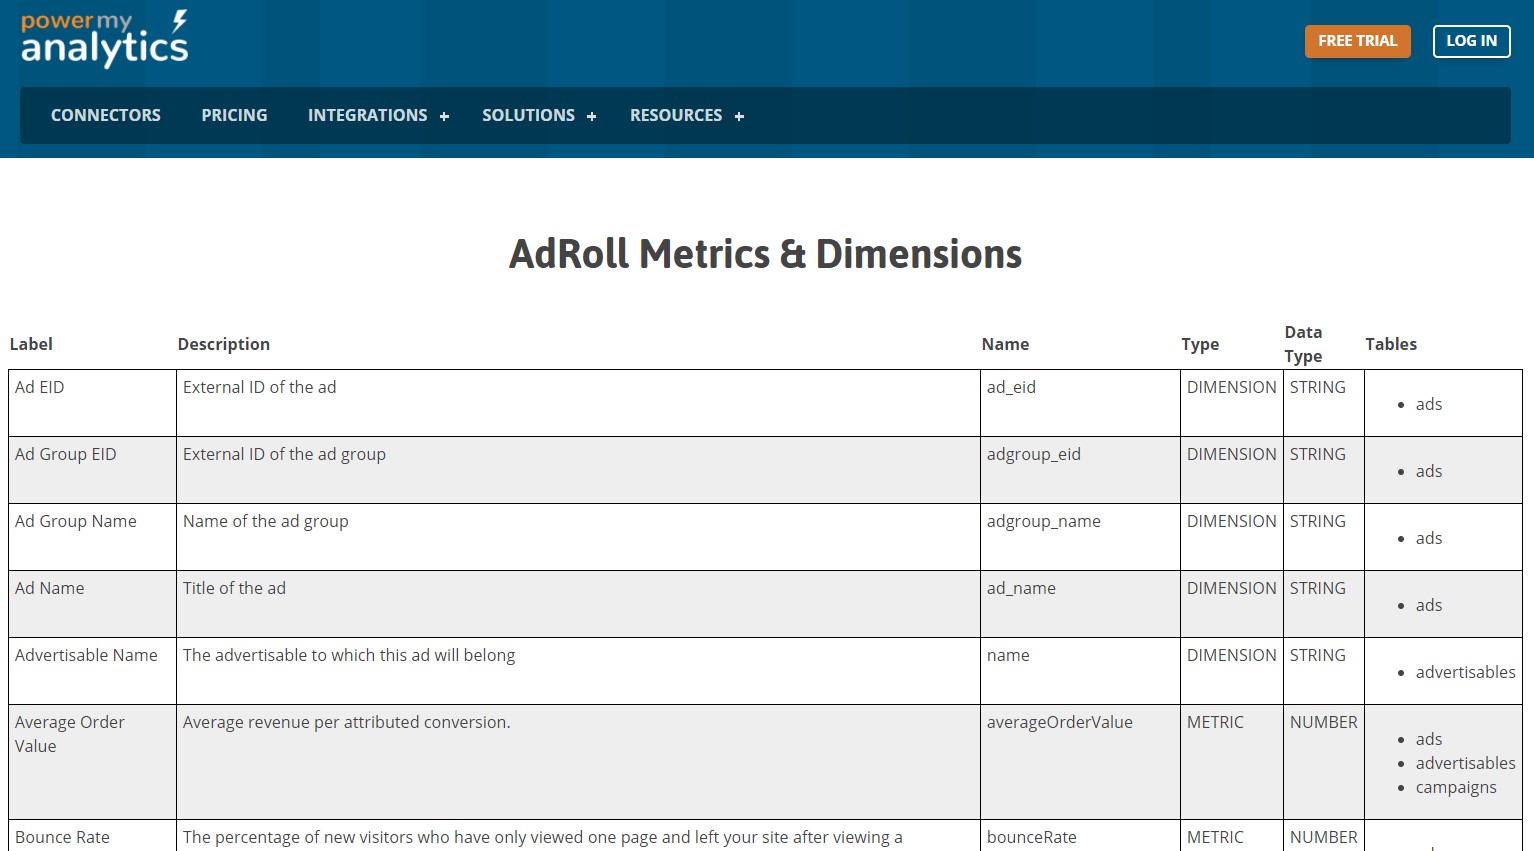The height and width of the screenshot is (851, 1534).
Task: Expand the plus icon beside SOLUTIONS
Action: [x=591, y=117]
